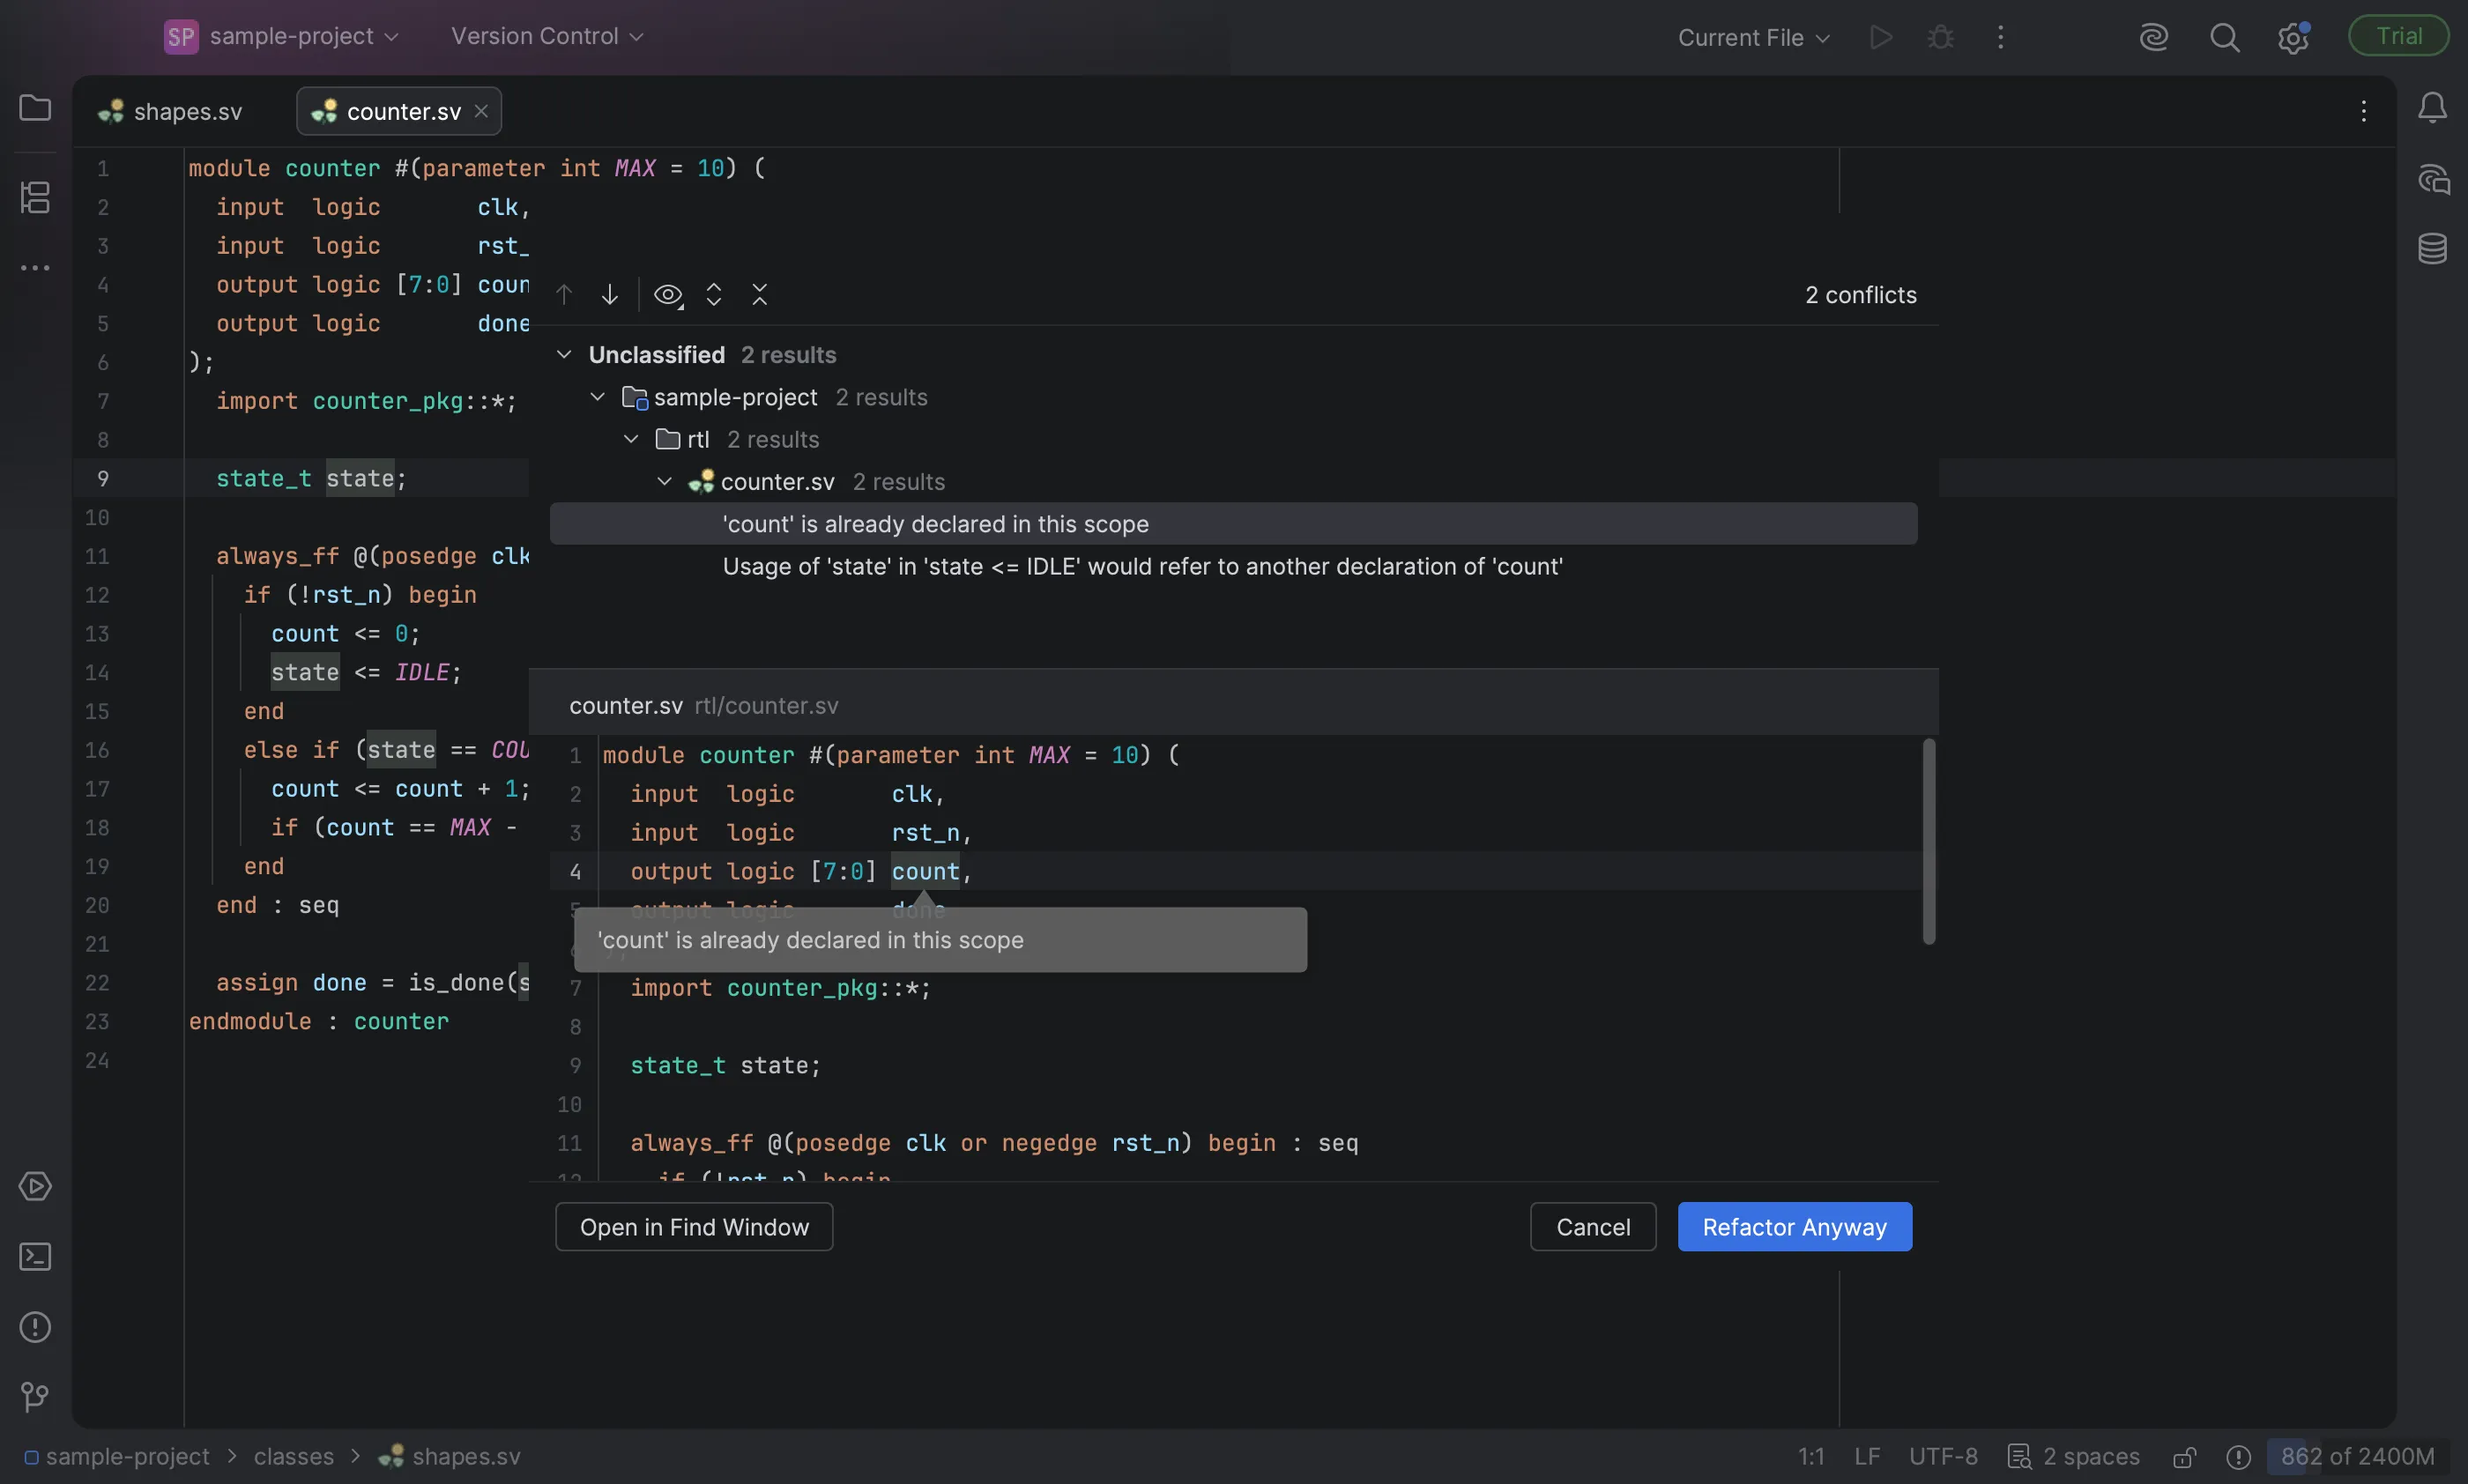This screenshot has width=2468, height=1484.
Task: Go to next conflict with down arrow
Action: (x=609, y=294)
